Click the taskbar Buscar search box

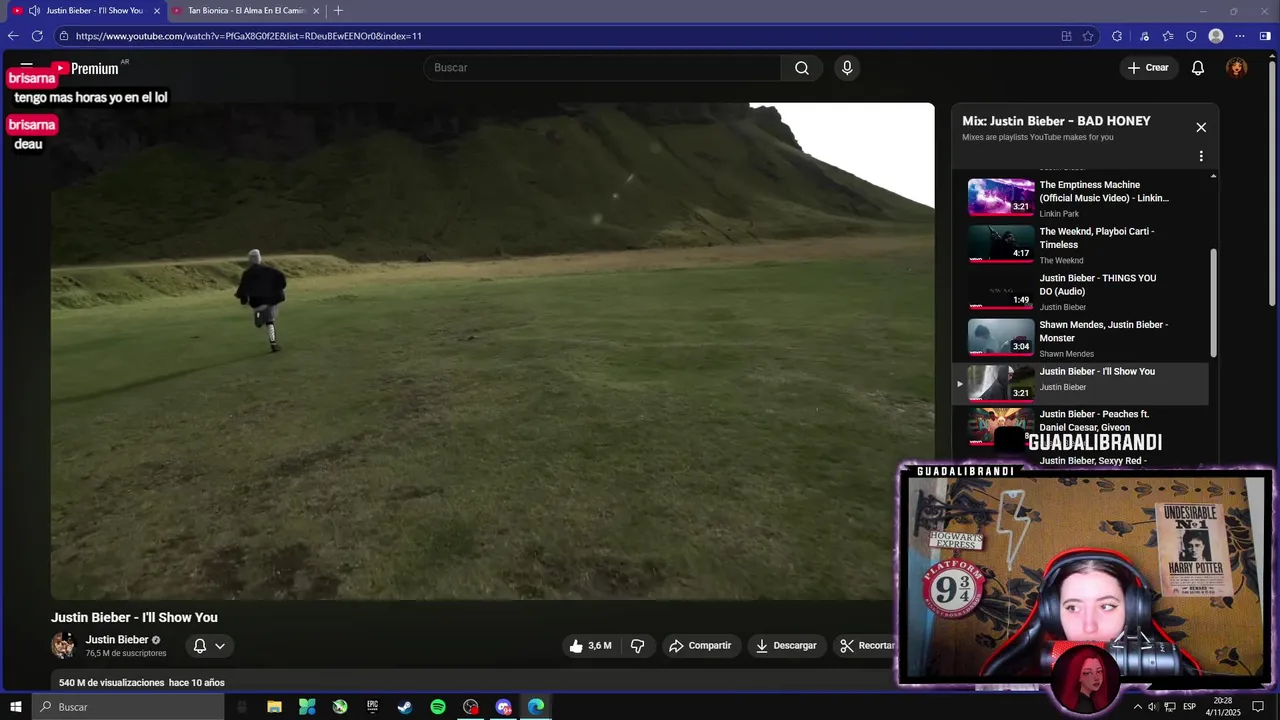click(128, 707)
